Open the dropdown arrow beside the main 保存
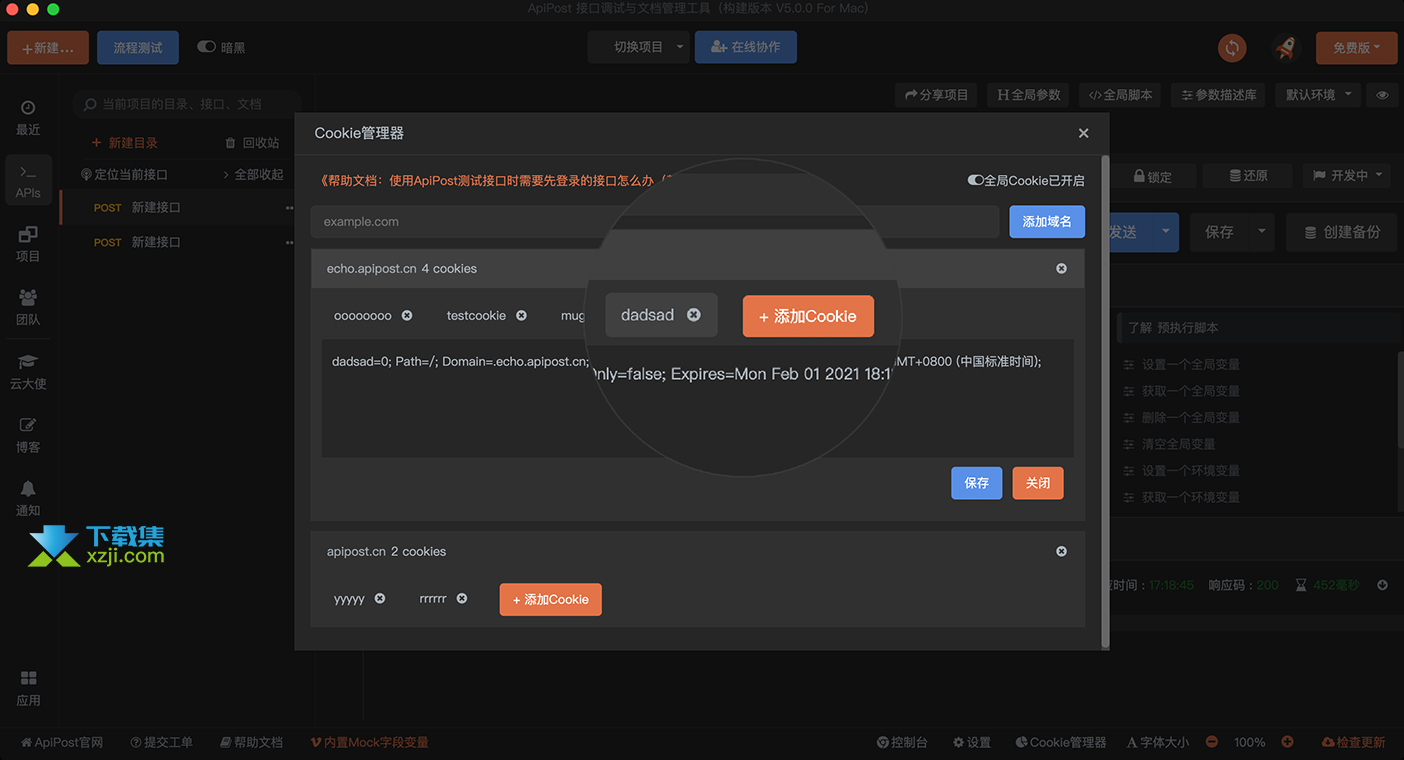Viewport: 1404px width, 760px height. (1262, 232)
